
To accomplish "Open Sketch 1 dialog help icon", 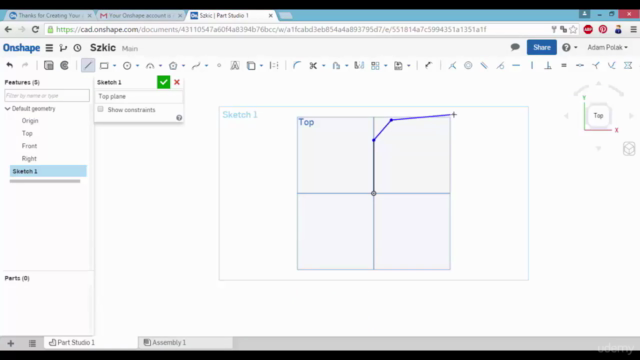I will click(x=179, y=118).
